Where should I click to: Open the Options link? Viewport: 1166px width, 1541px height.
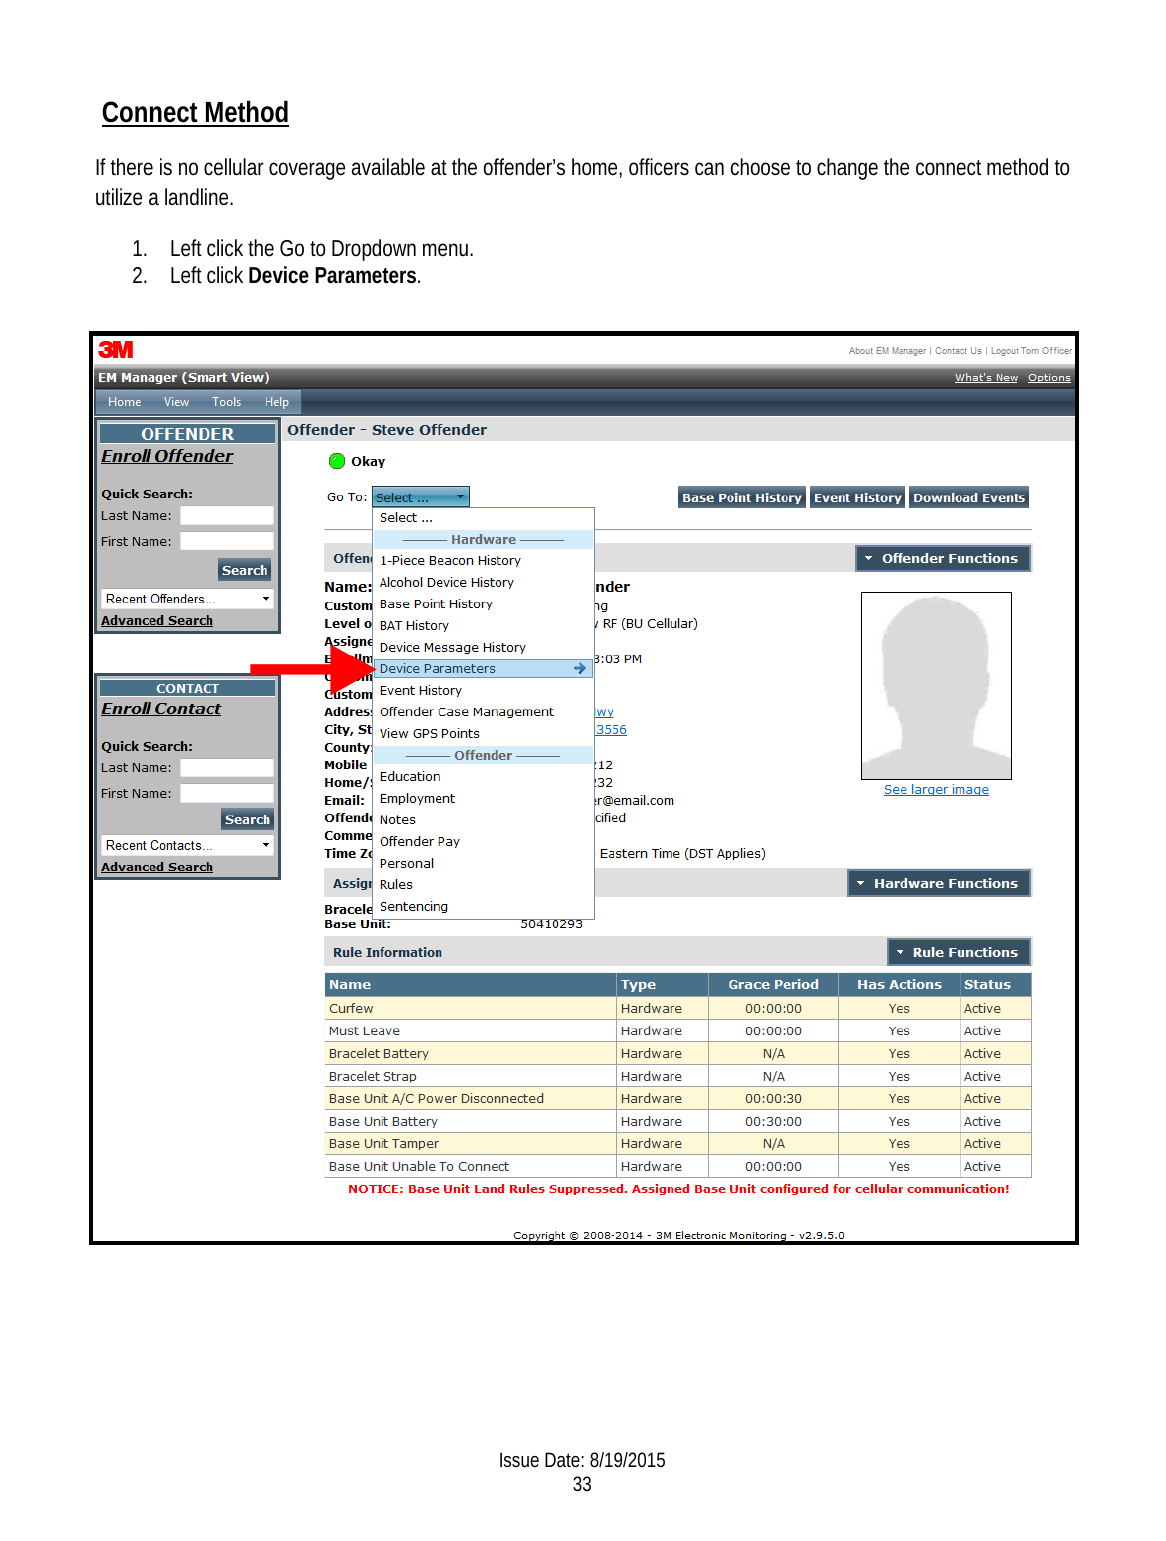tap(1049, 378)
